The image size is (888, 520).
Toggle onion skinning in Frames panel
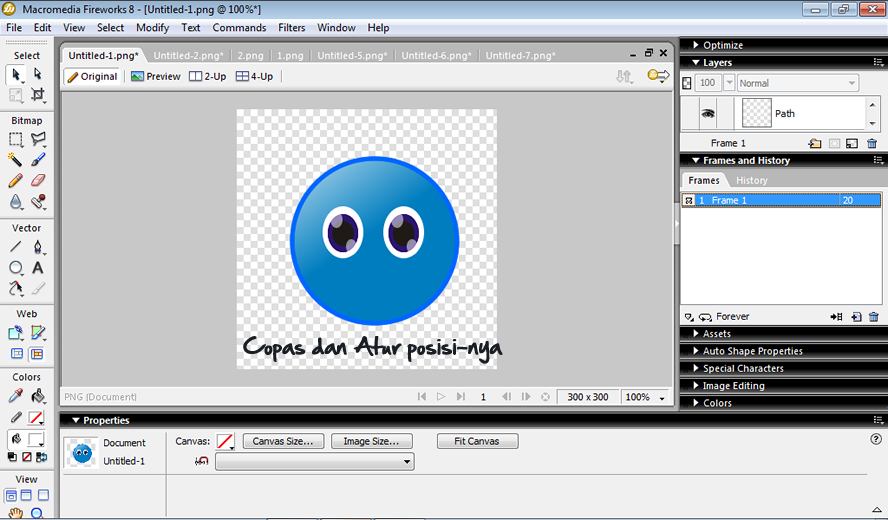[x=689, y=317]
